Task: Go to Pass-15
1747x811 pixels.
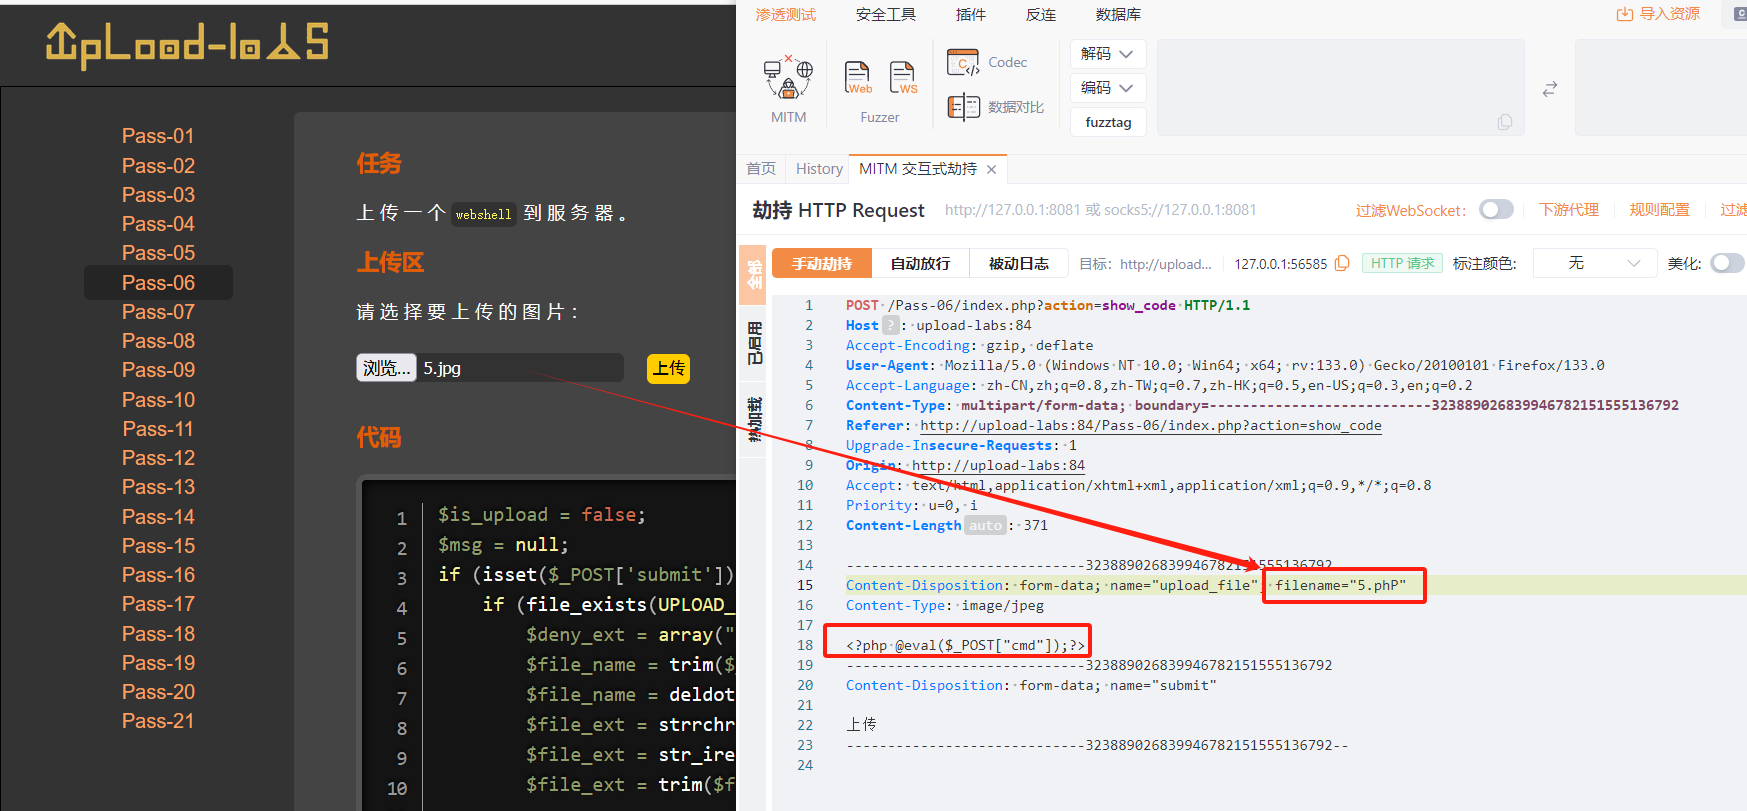Action: [x=158, y=546]
